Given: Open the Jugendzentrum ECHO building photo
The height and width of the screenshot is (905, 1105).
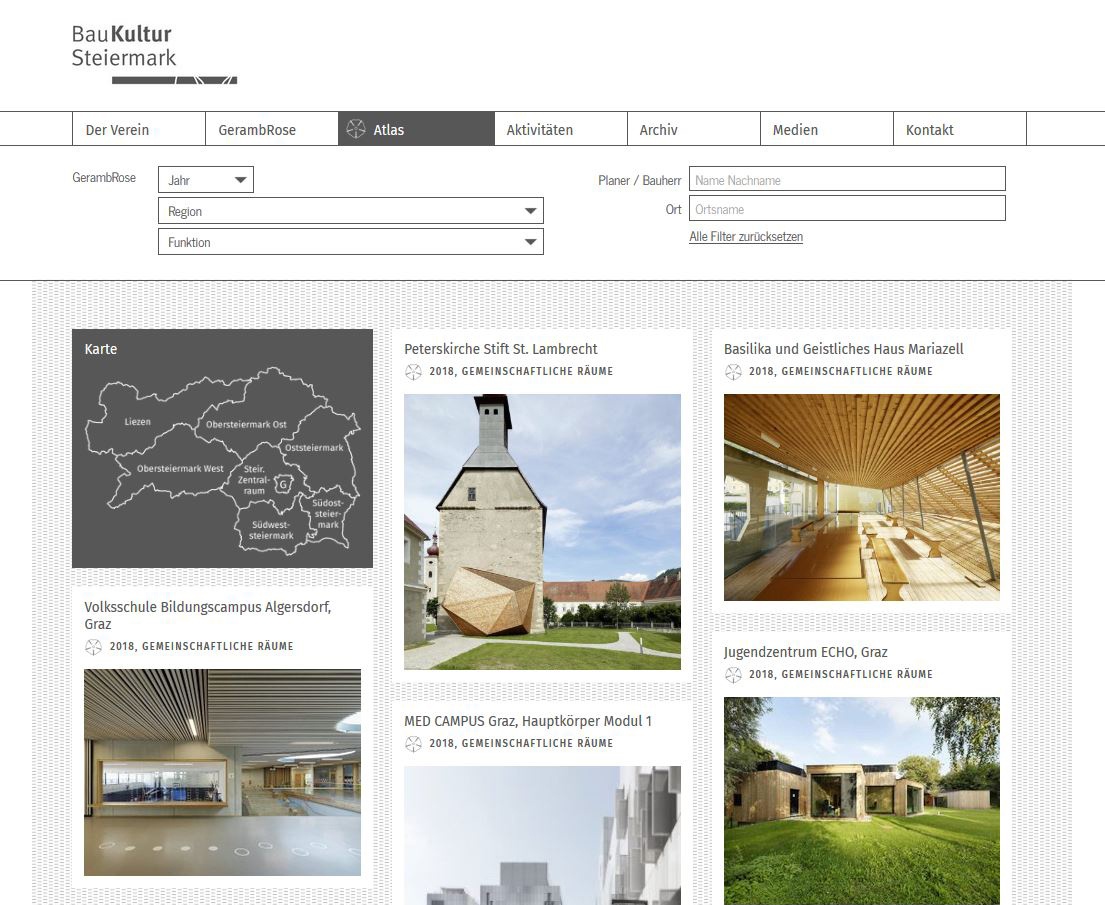Looking at the screenshot, I should 861,800.
